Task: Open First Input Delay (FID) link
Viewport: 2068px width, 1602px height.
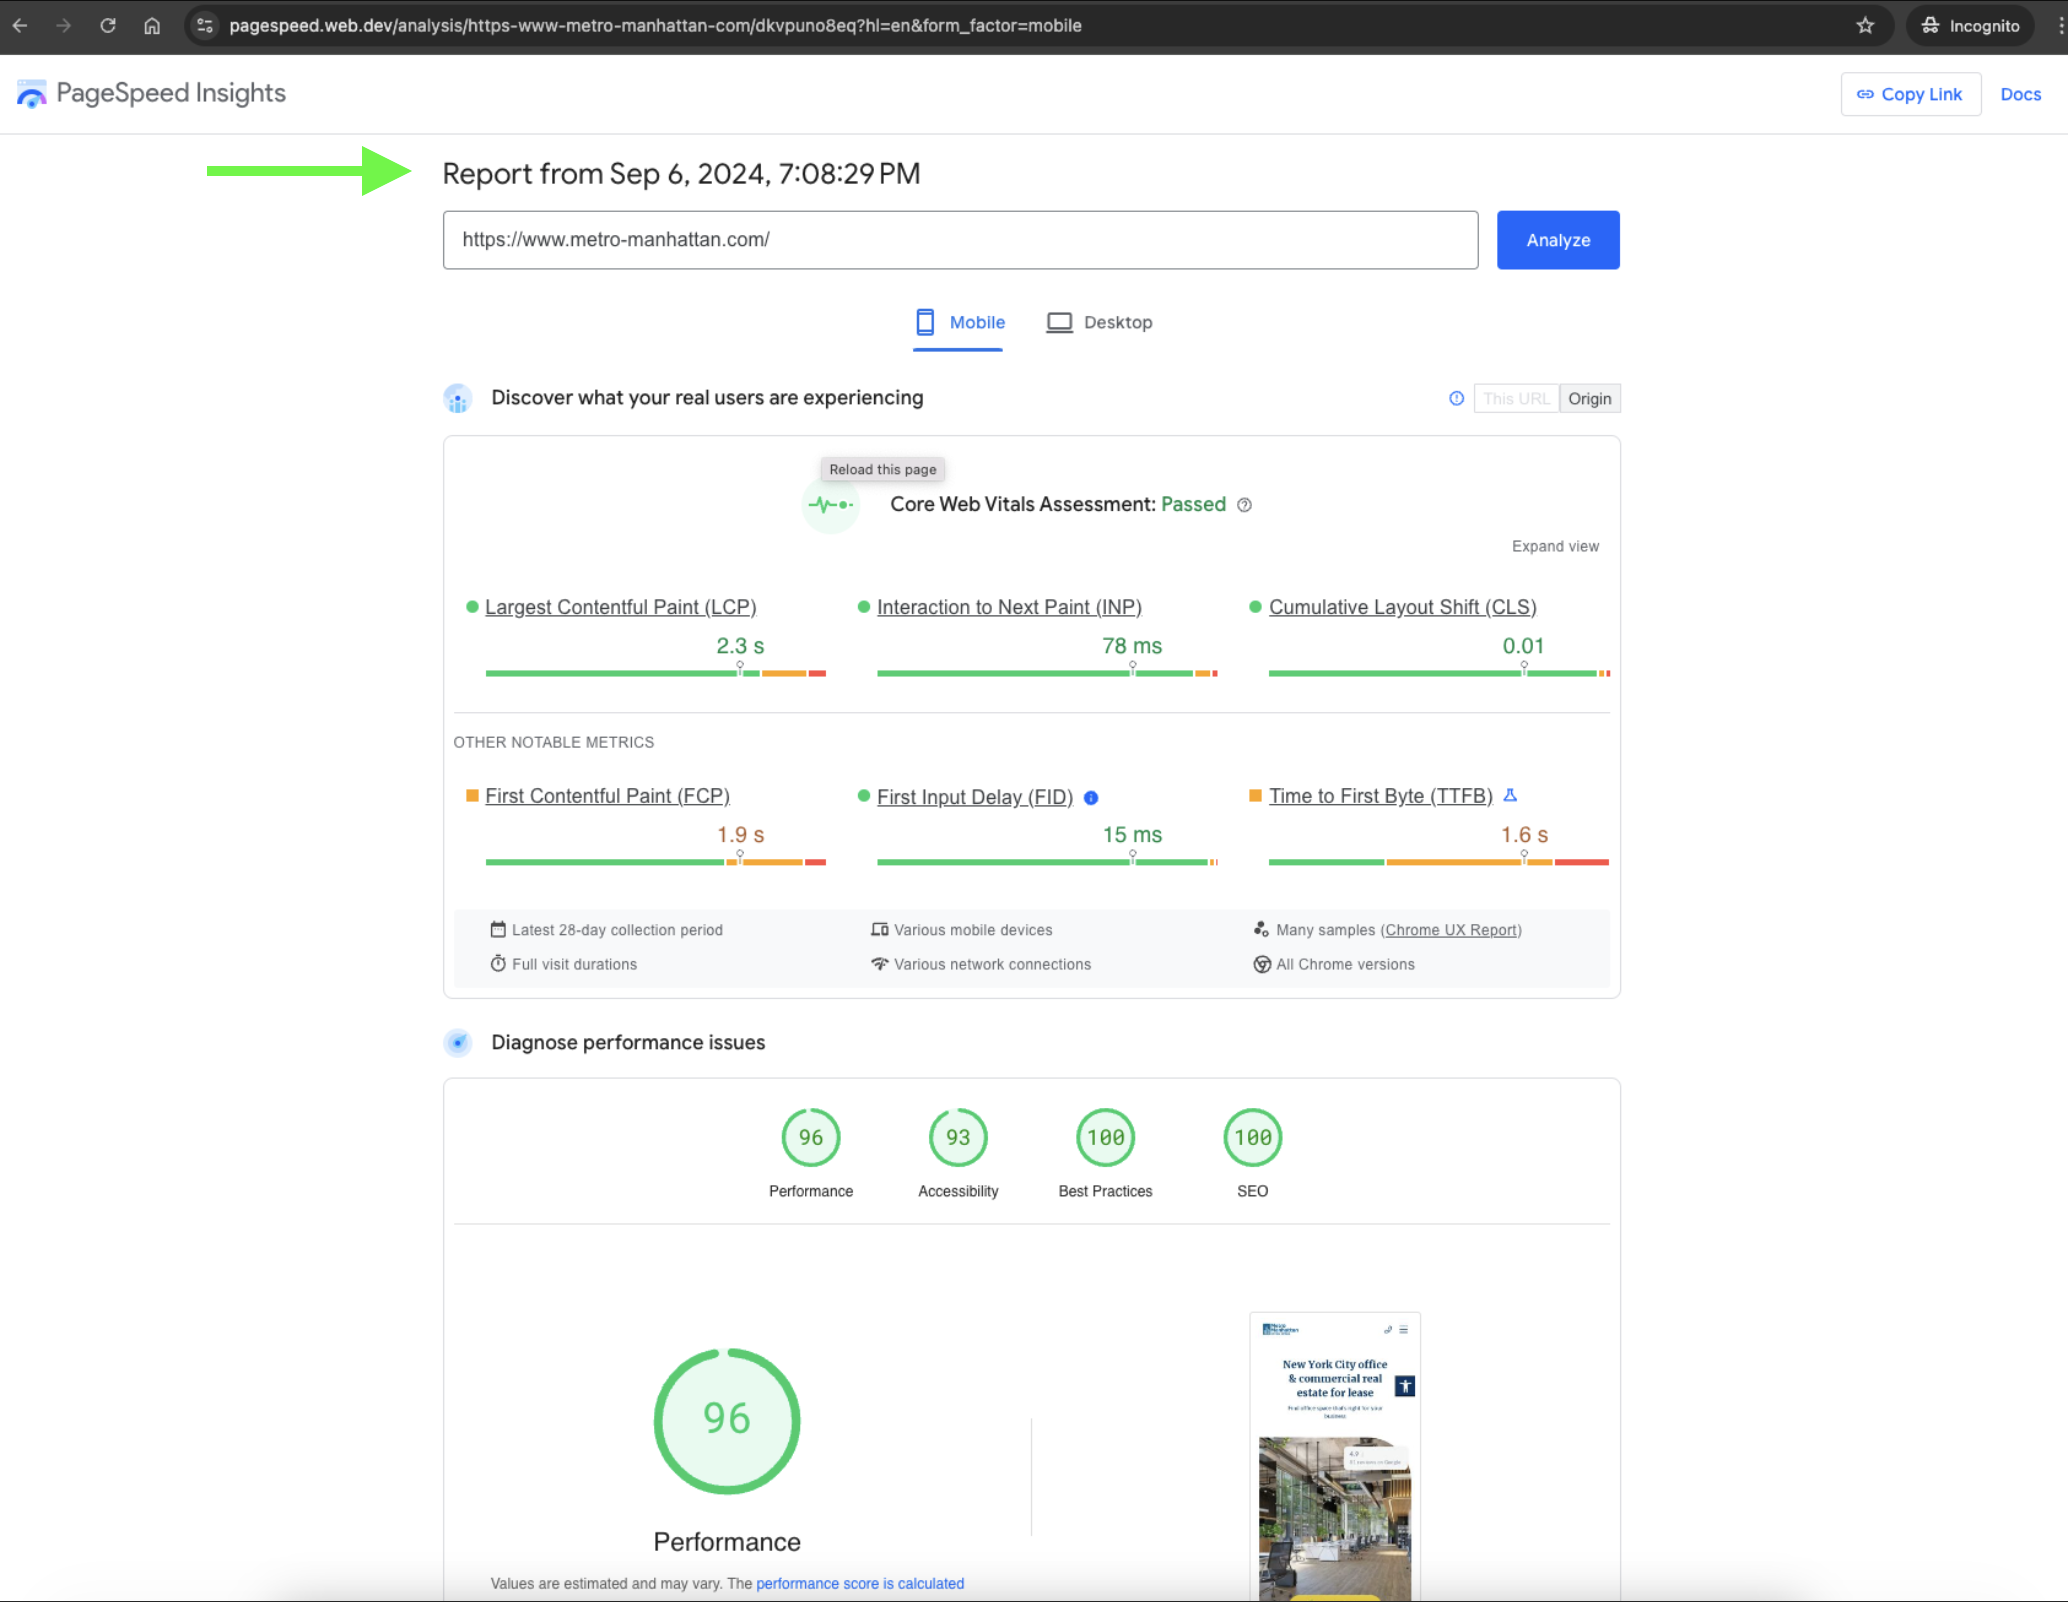Action: (x=974, y=797)
